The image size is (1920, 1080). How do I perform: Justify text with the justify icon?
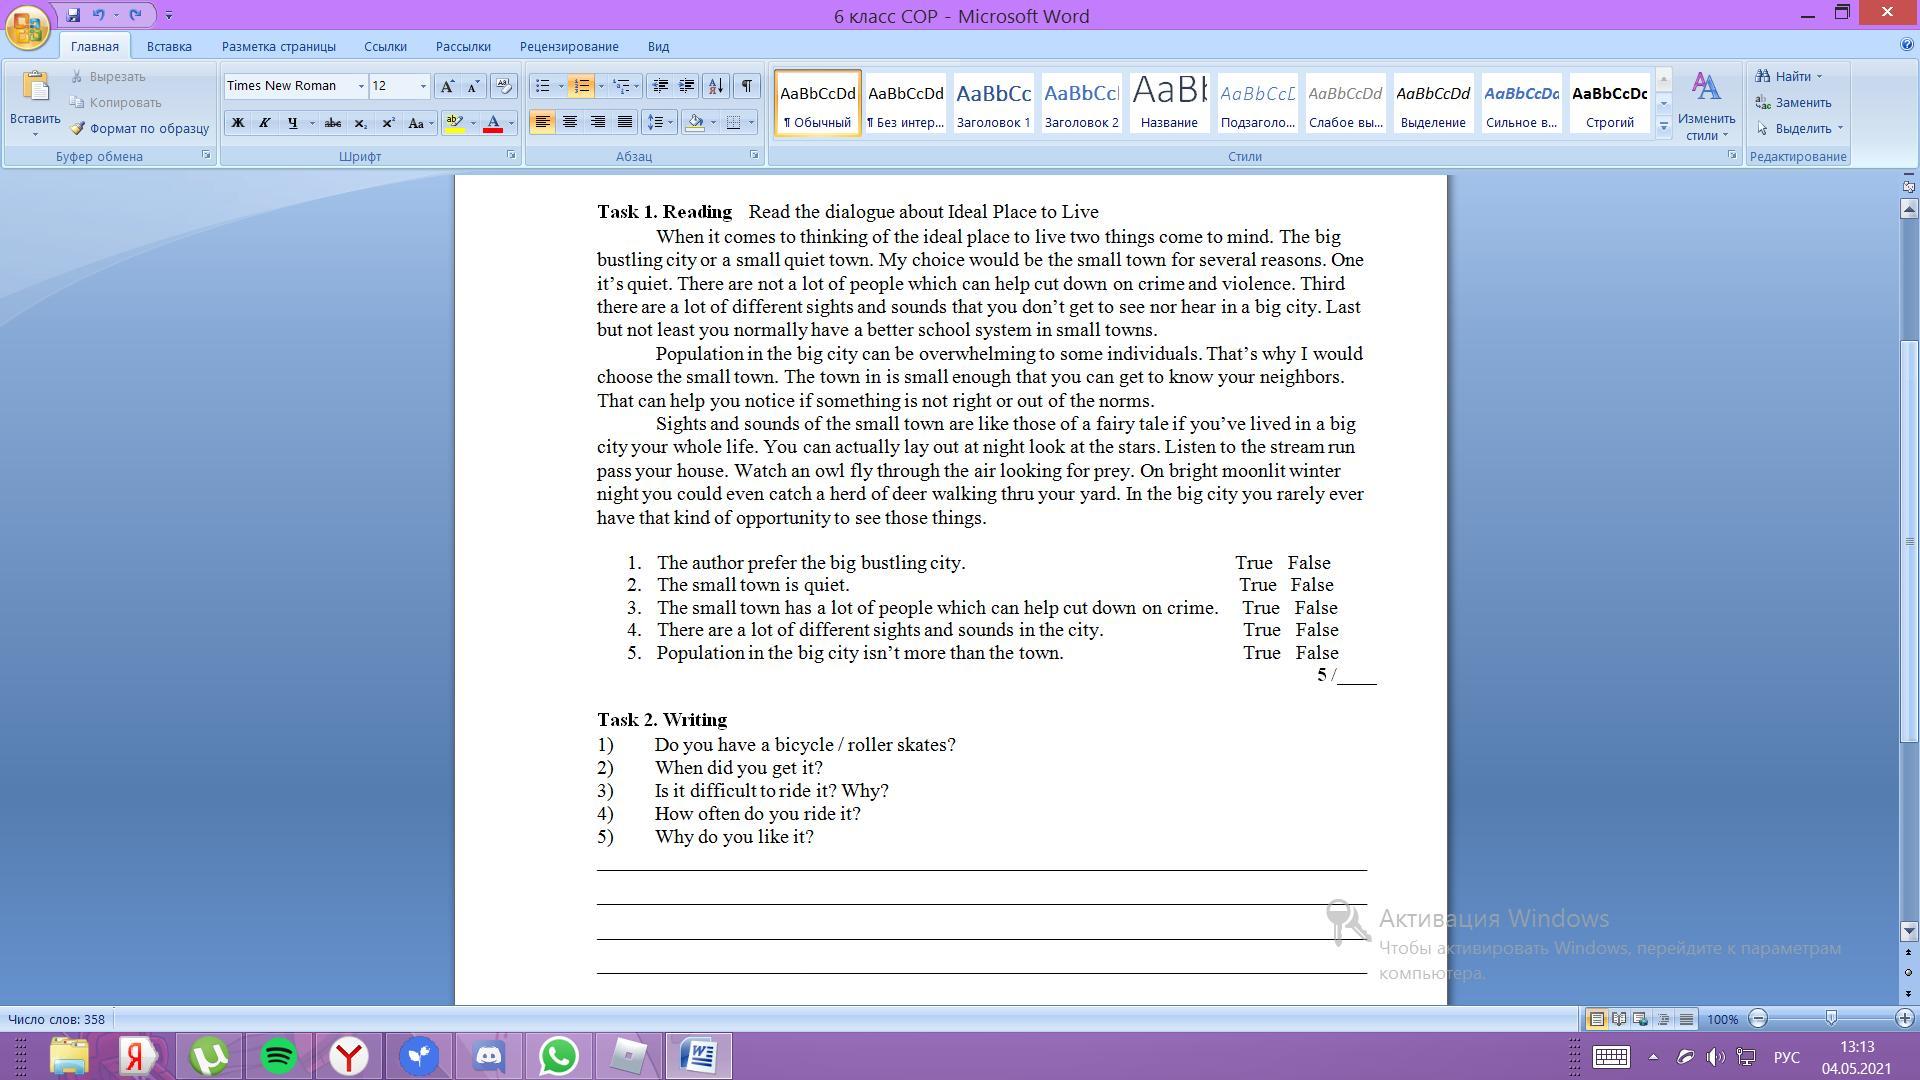(x=625, y=122)
